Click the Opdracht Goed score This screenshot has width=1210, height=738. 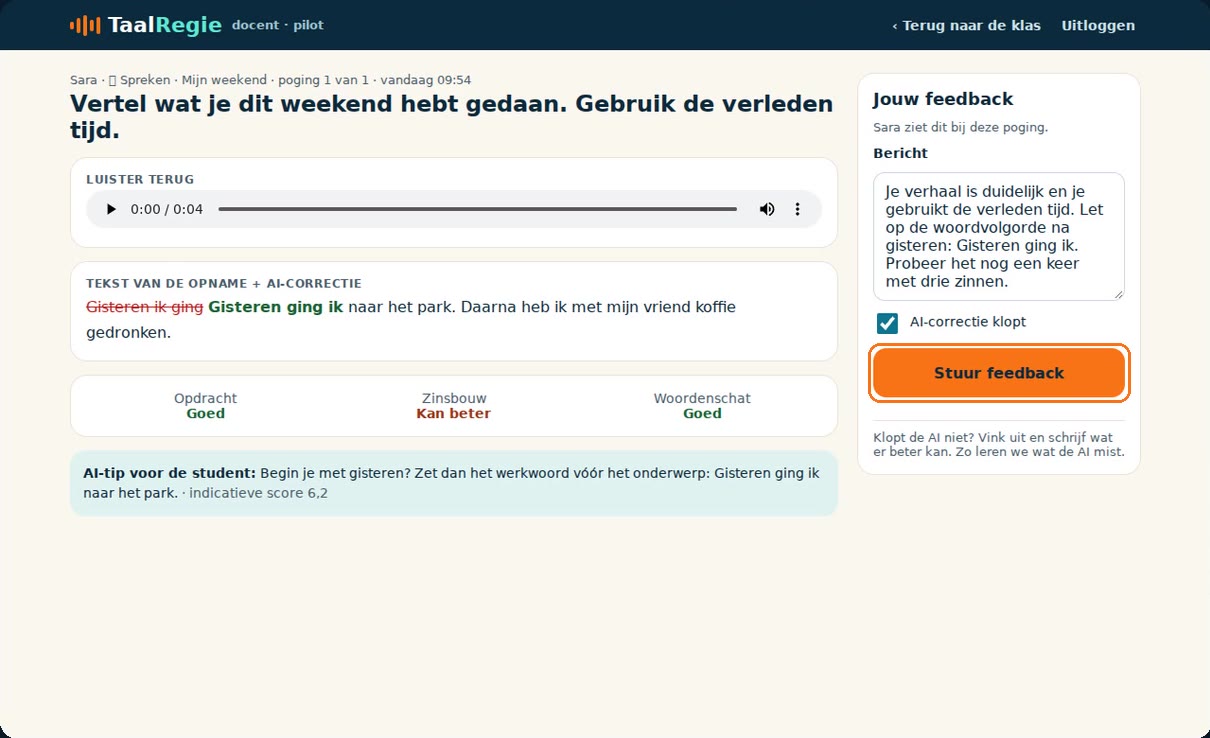[206, 406]
